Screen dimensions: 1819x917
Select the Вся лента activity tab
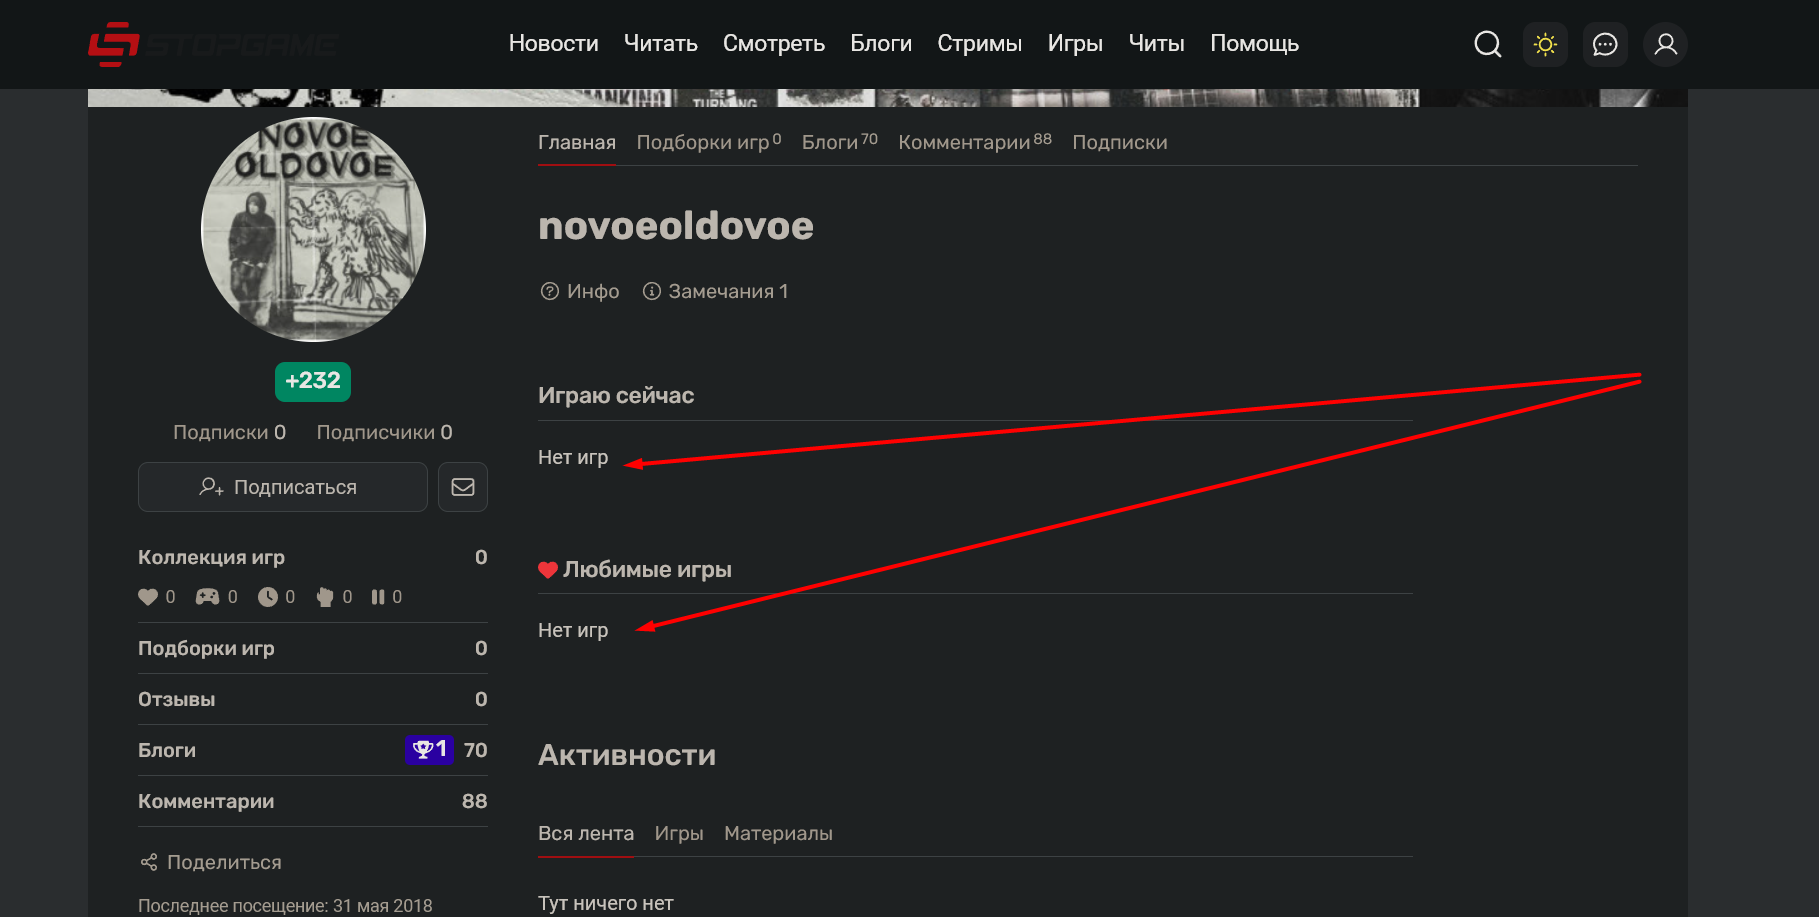click(x=586, y=834)
